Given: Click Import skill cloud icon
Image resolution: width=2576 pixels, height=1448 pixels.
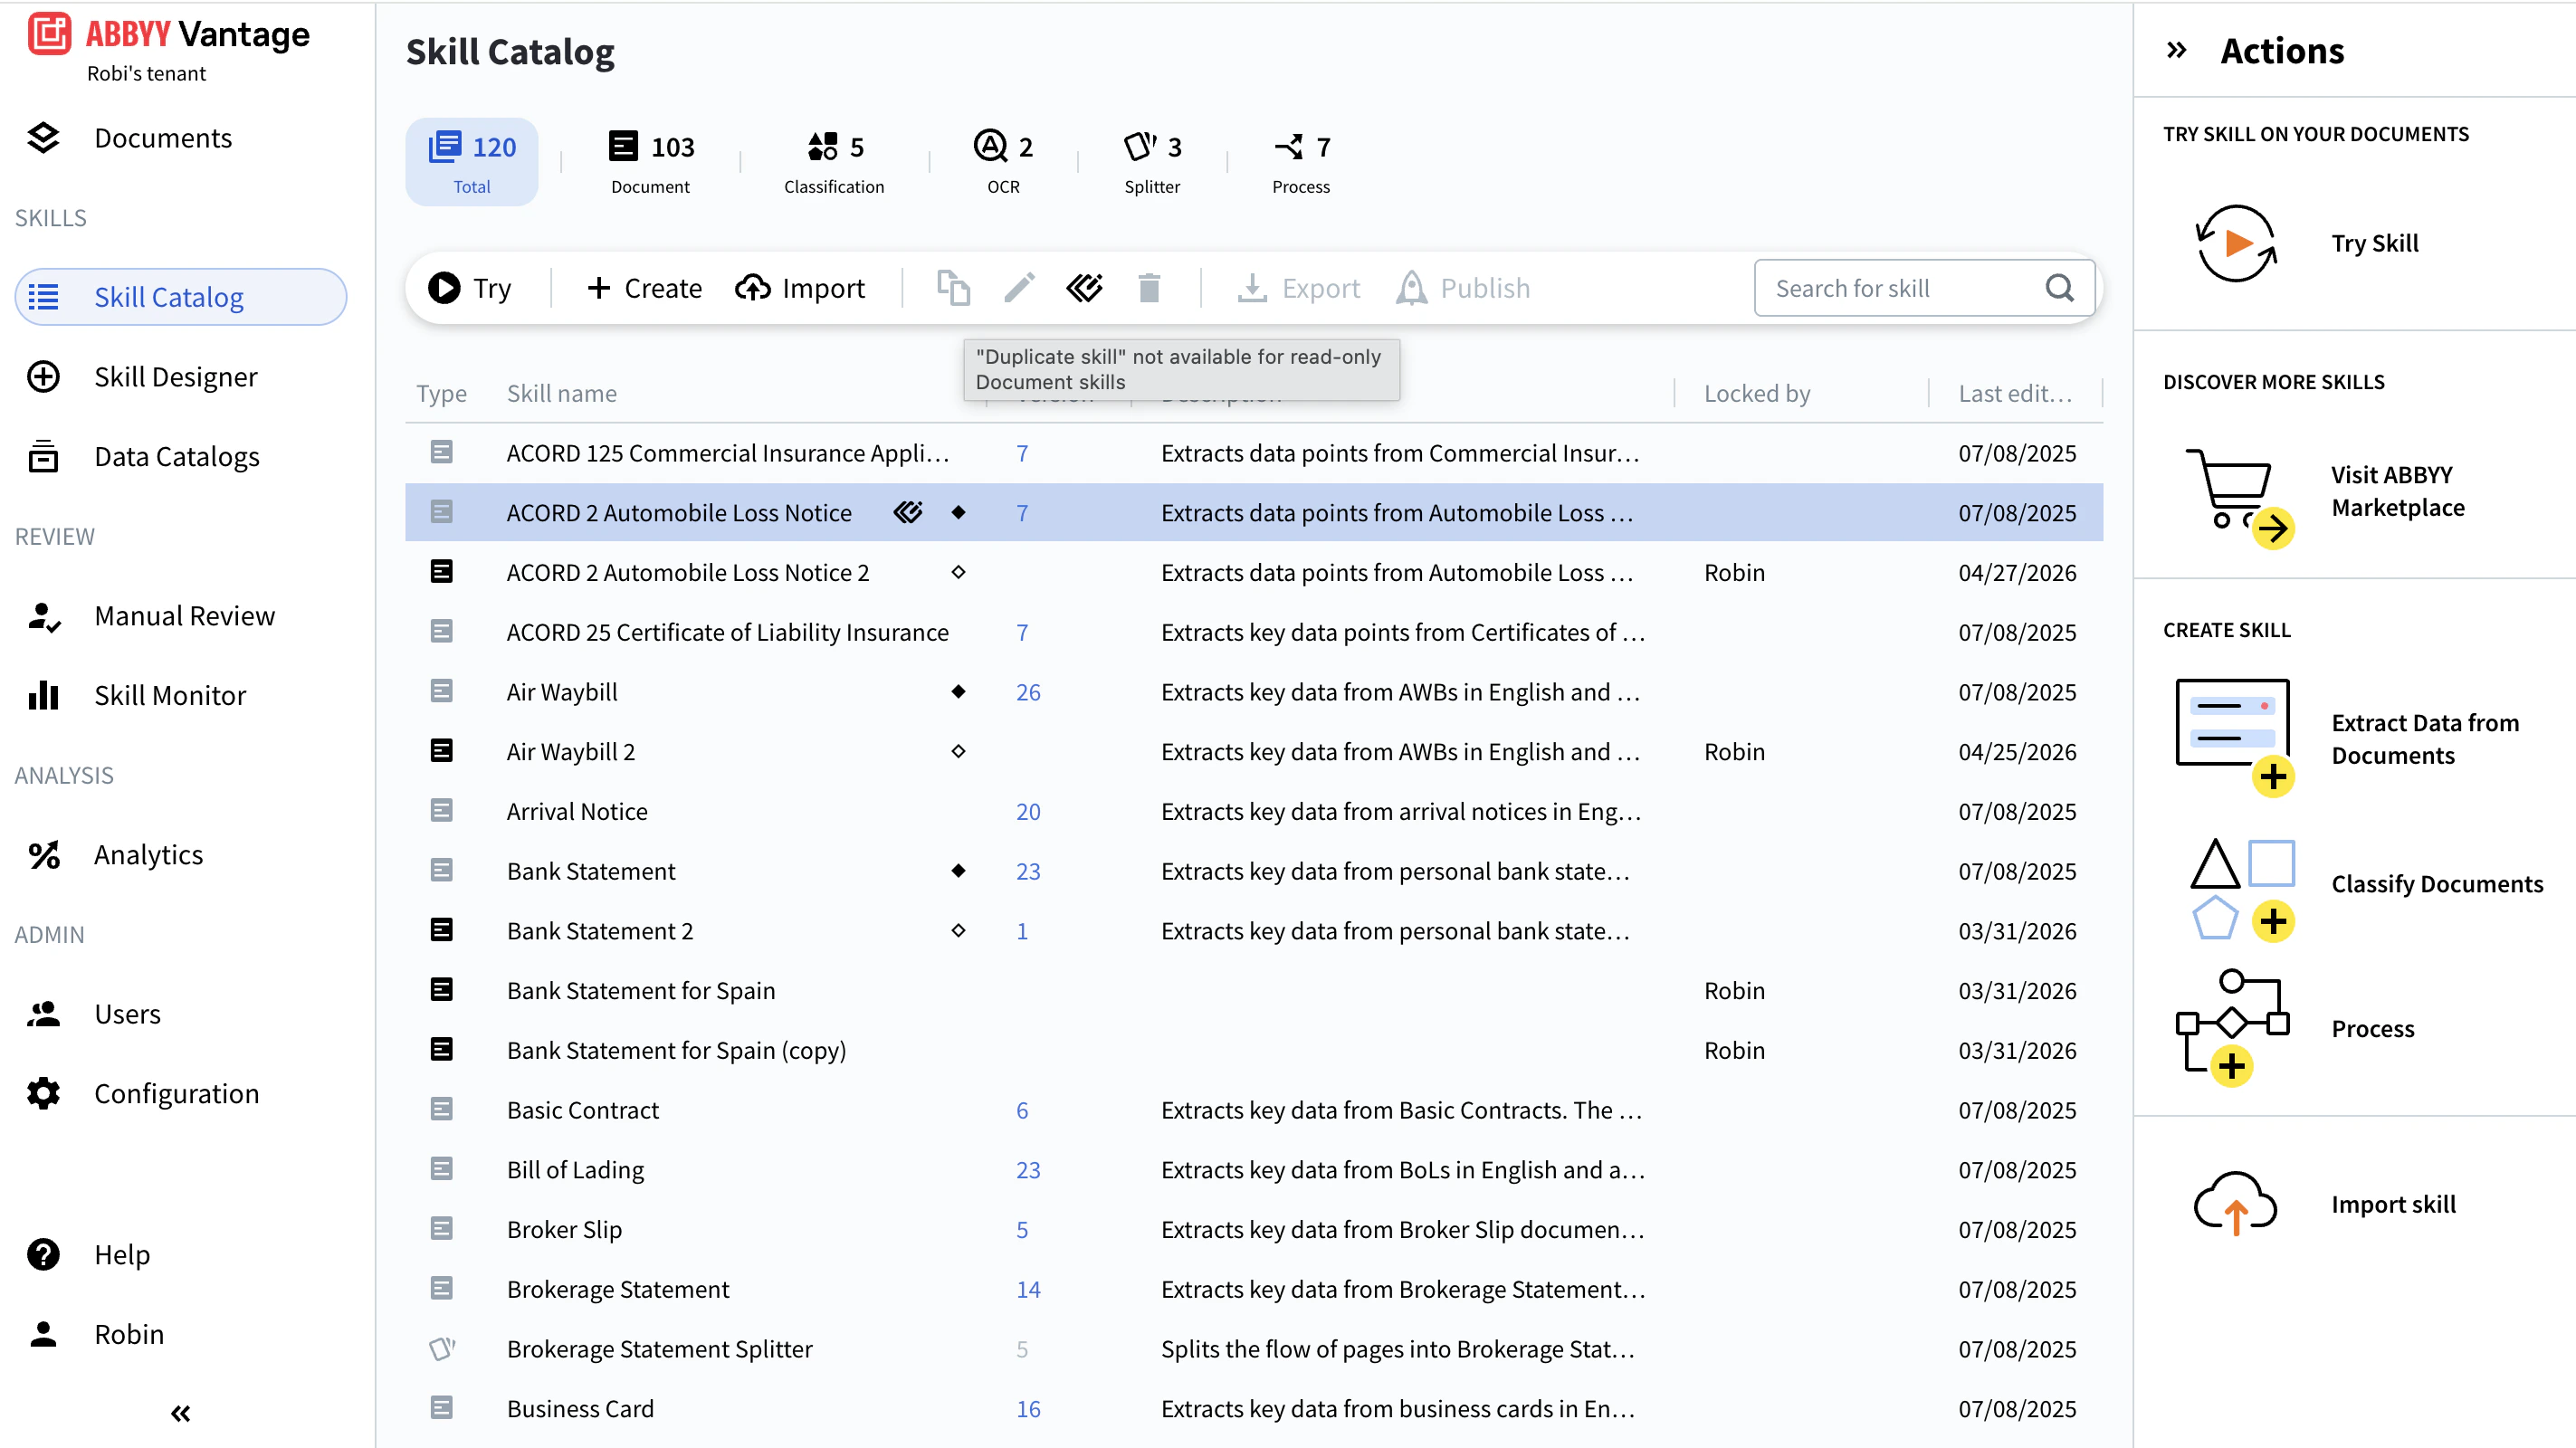Looking at the screenshot, I should point(2235,1203).
